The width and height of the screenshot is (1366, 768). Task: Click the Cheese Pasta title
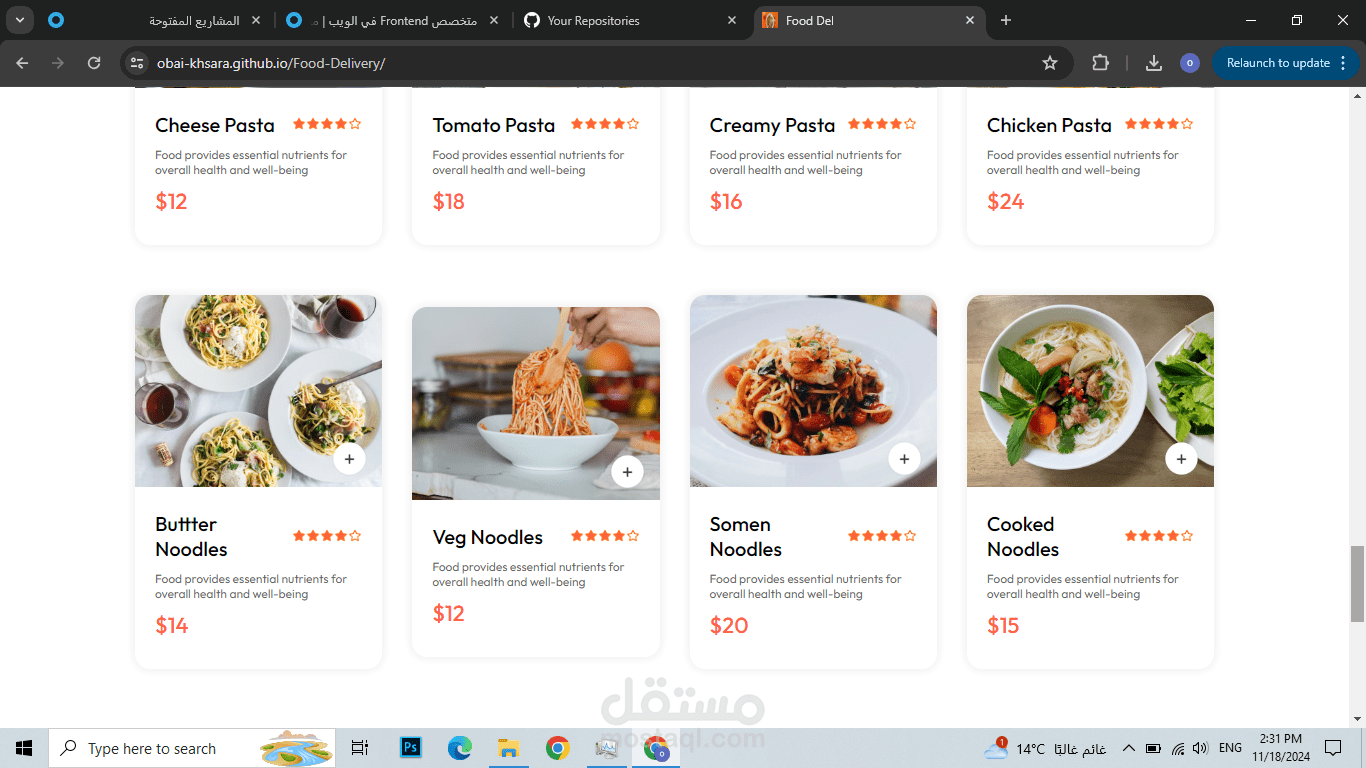215,125
